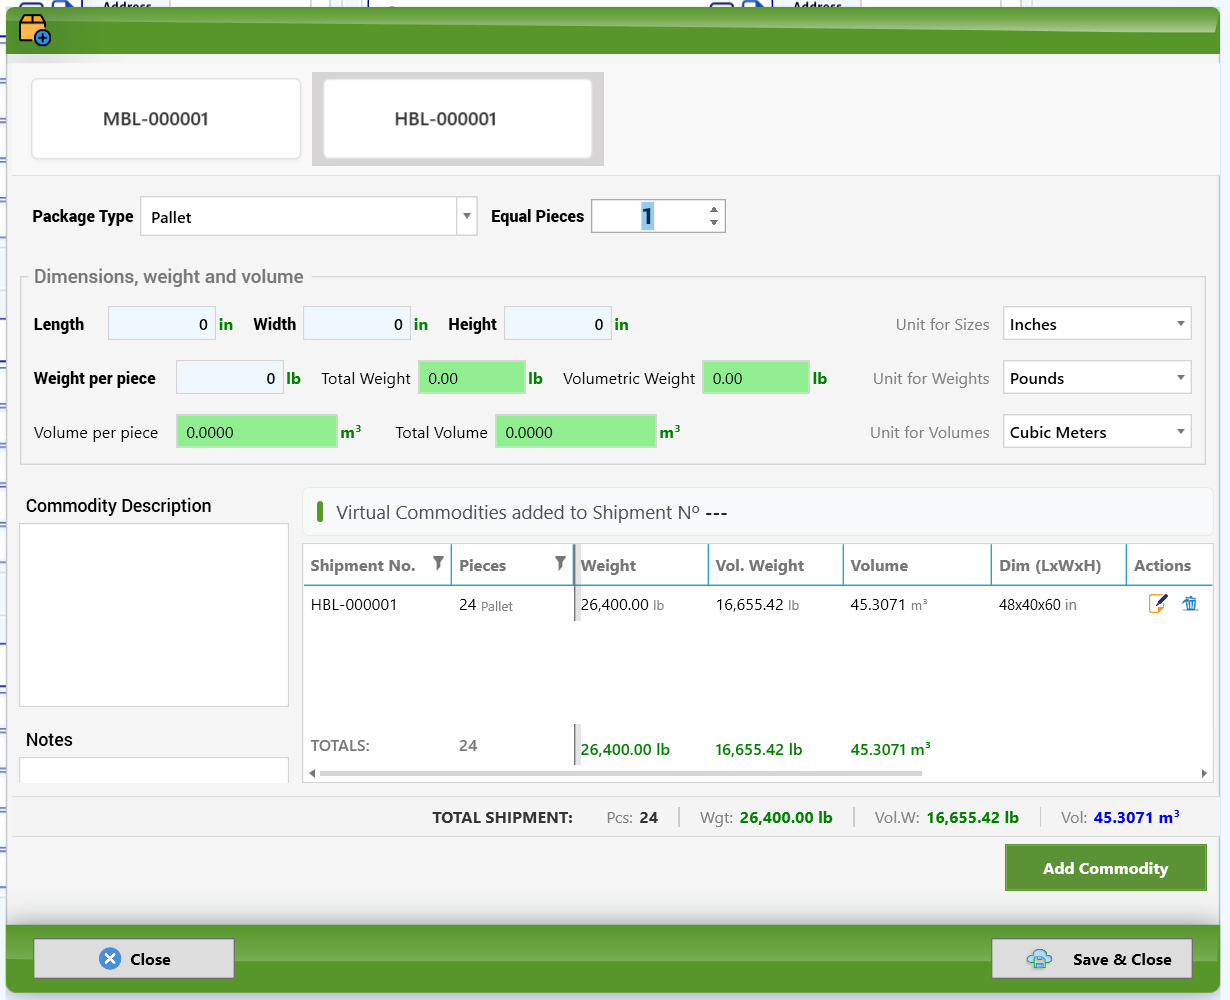Click the Close button at bottom left

[x=134, y=959]
